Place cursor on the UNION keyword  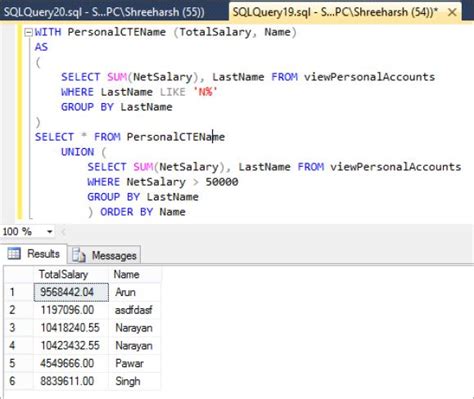point(78,152)
